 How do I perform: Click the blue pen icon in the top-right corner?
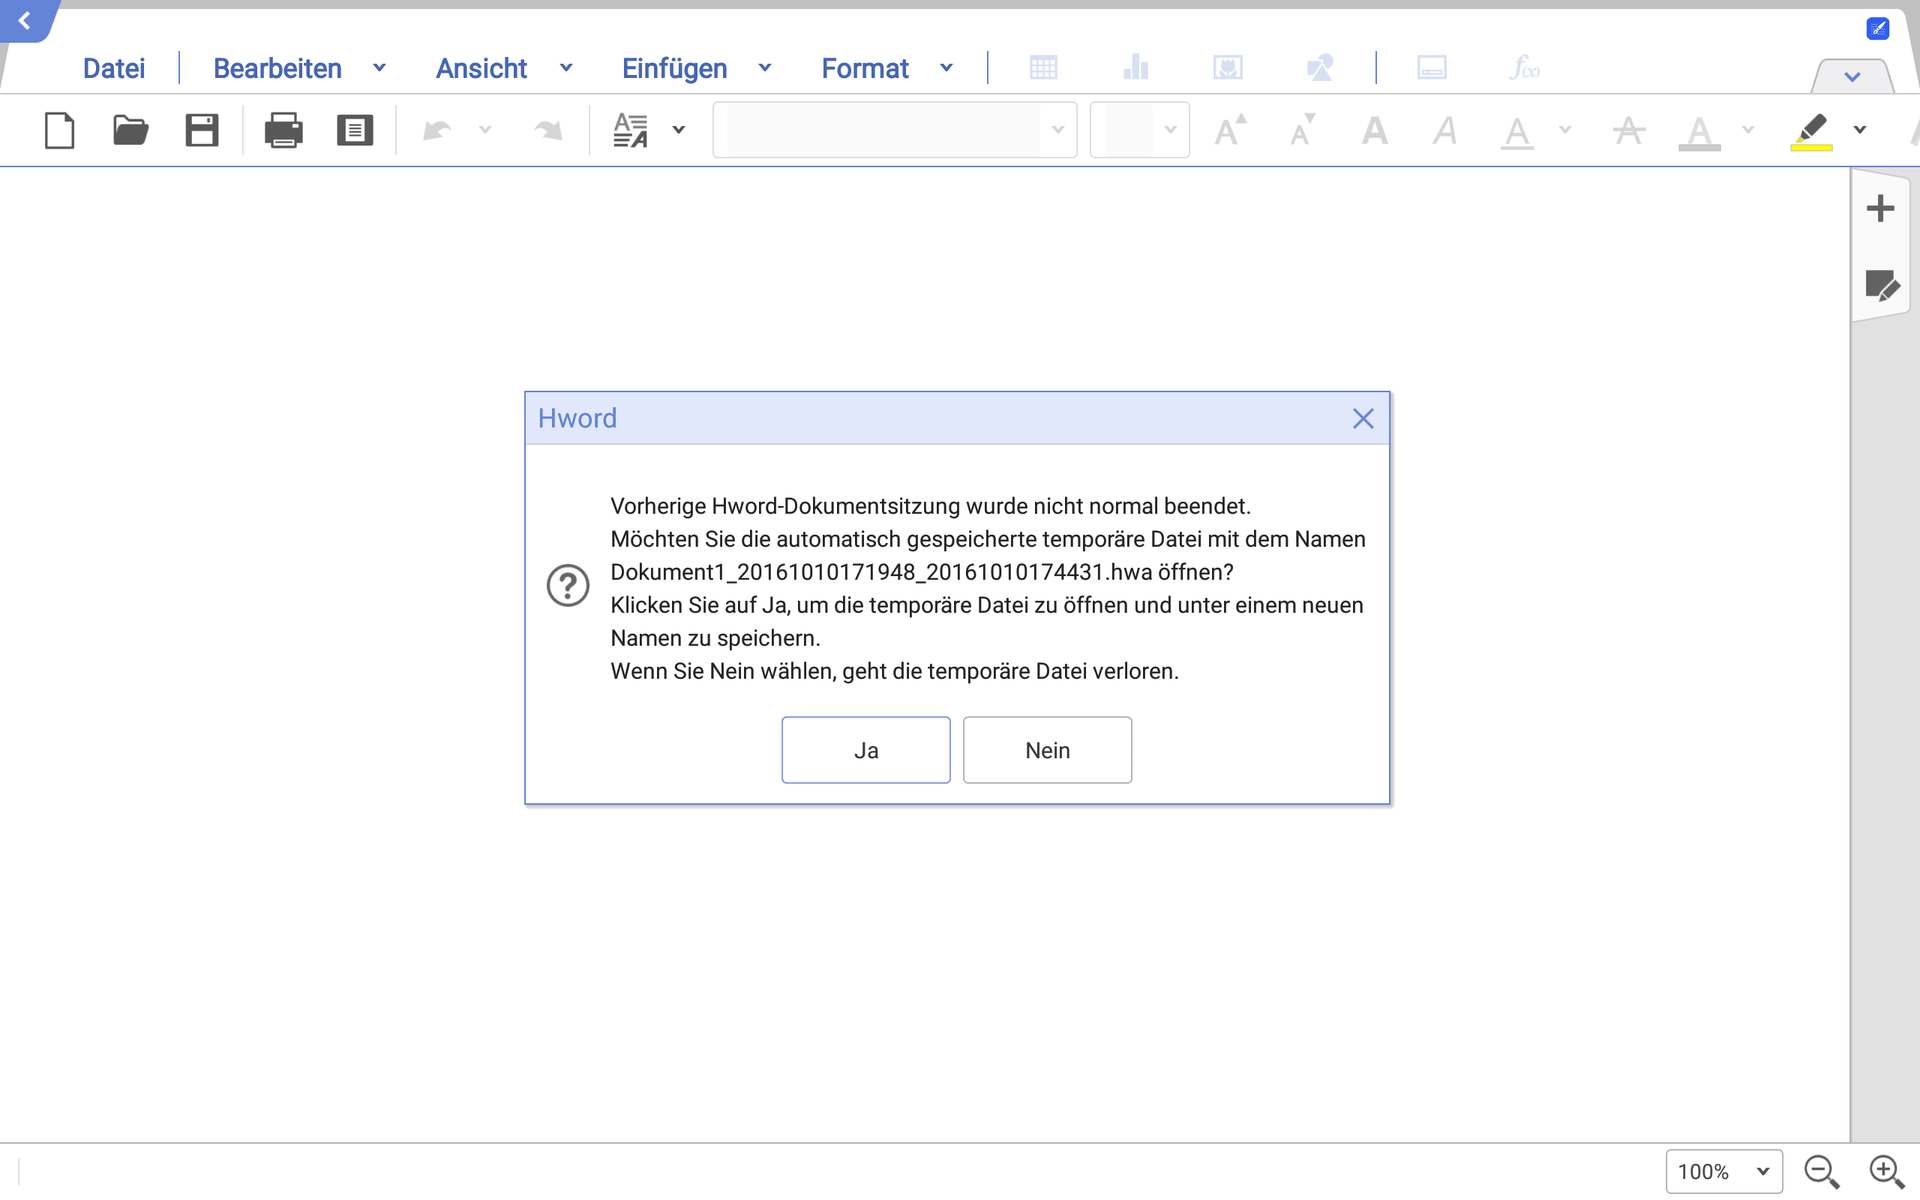[x=1878, y=28]
